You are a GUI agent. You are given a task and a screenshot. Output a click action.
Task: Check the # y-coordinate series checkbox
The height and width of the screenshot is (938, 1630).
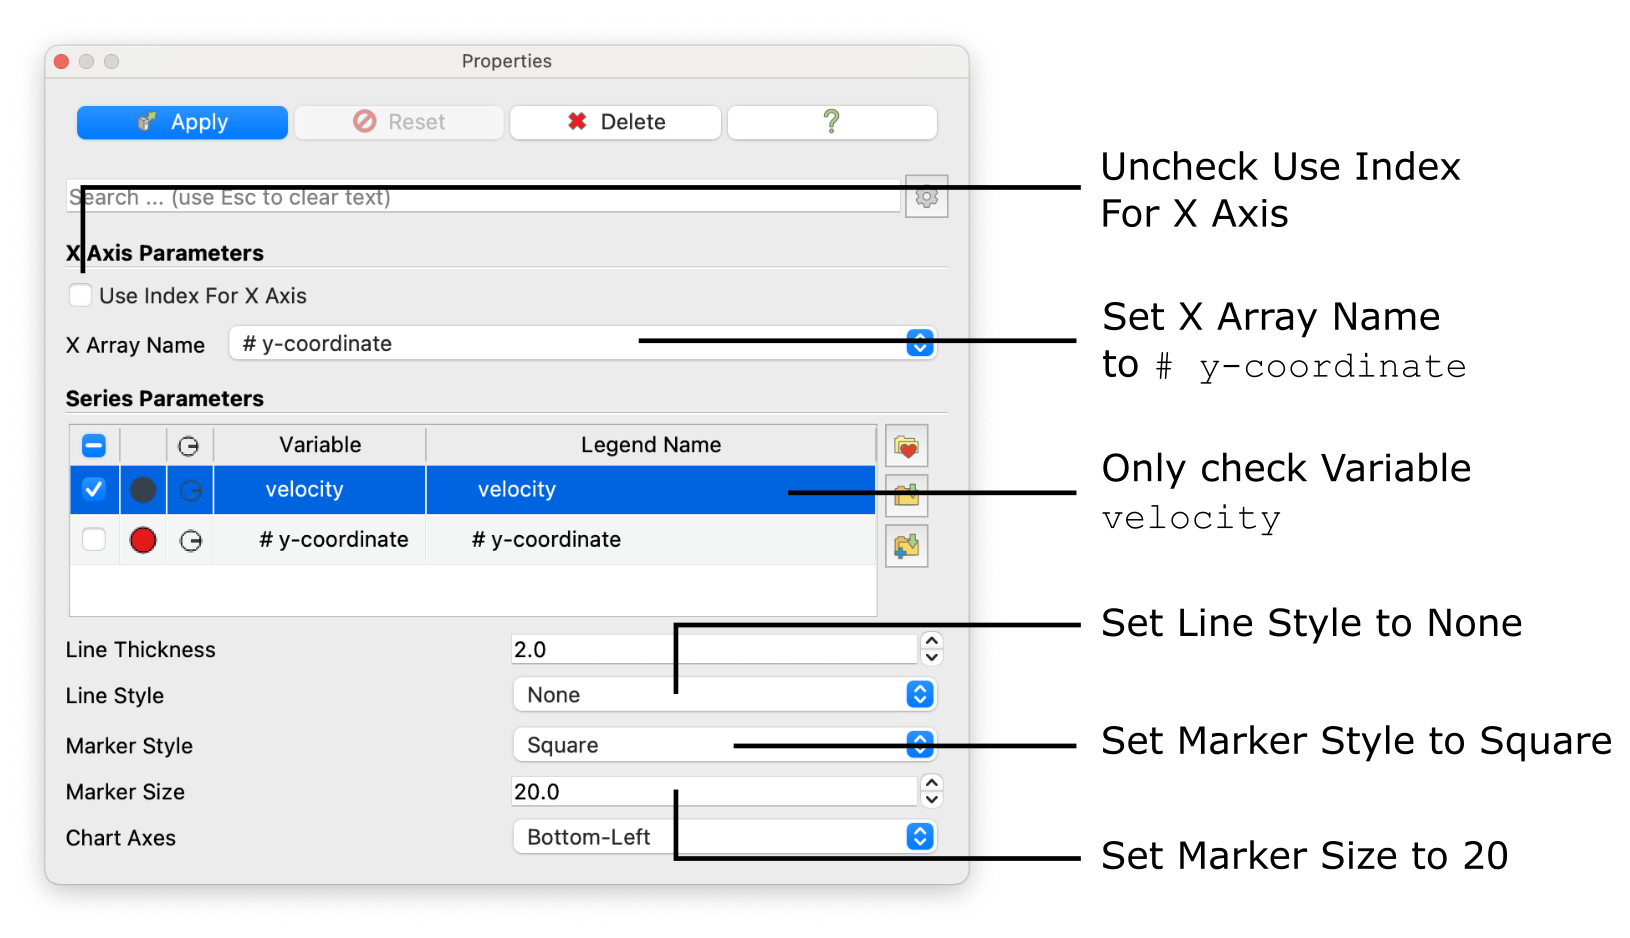pos(94,539)
